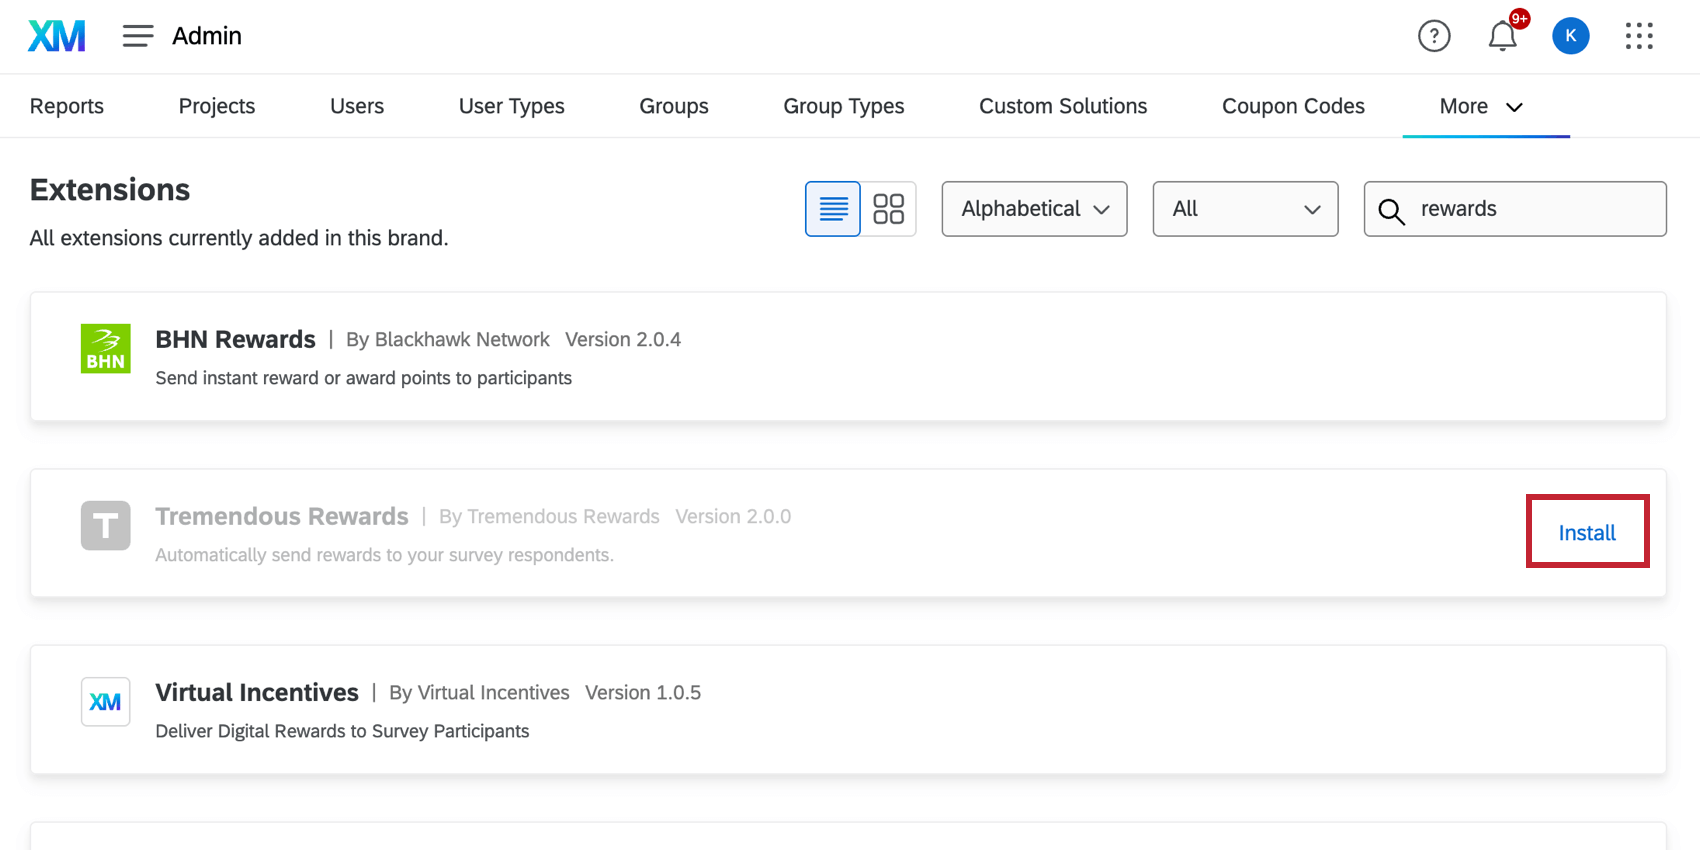Open the notifications bell

[1502, 36]
